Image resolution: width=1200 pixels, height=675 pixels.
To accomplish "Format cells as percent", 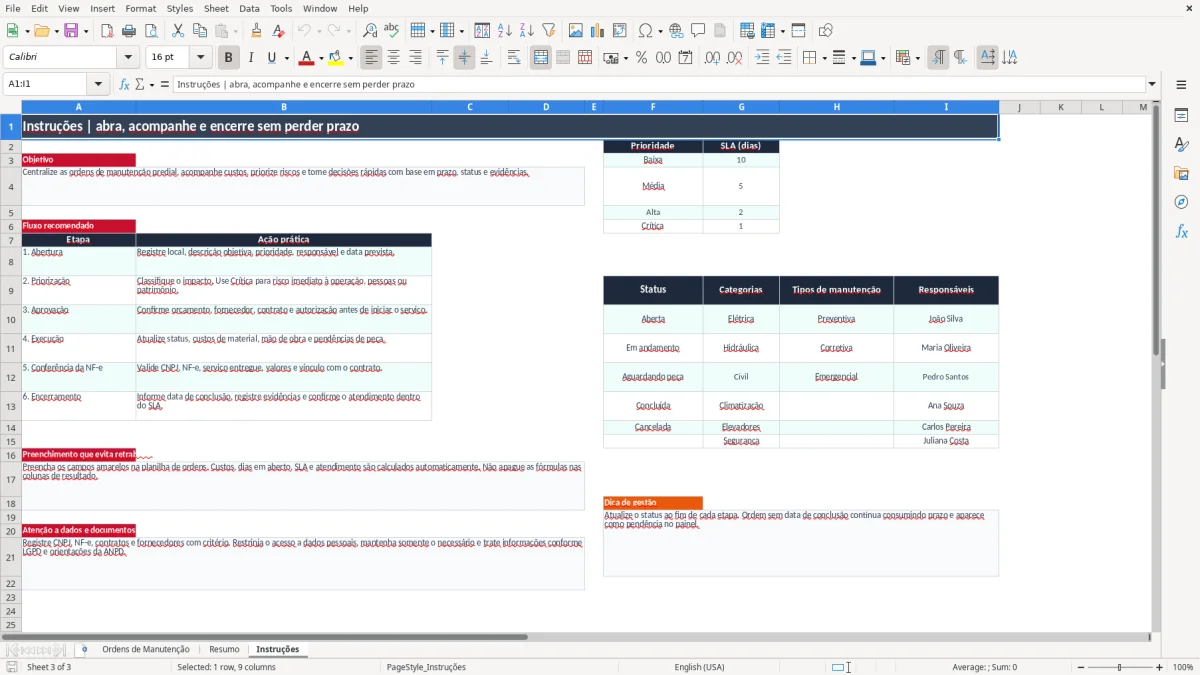I will pos(642,58).
